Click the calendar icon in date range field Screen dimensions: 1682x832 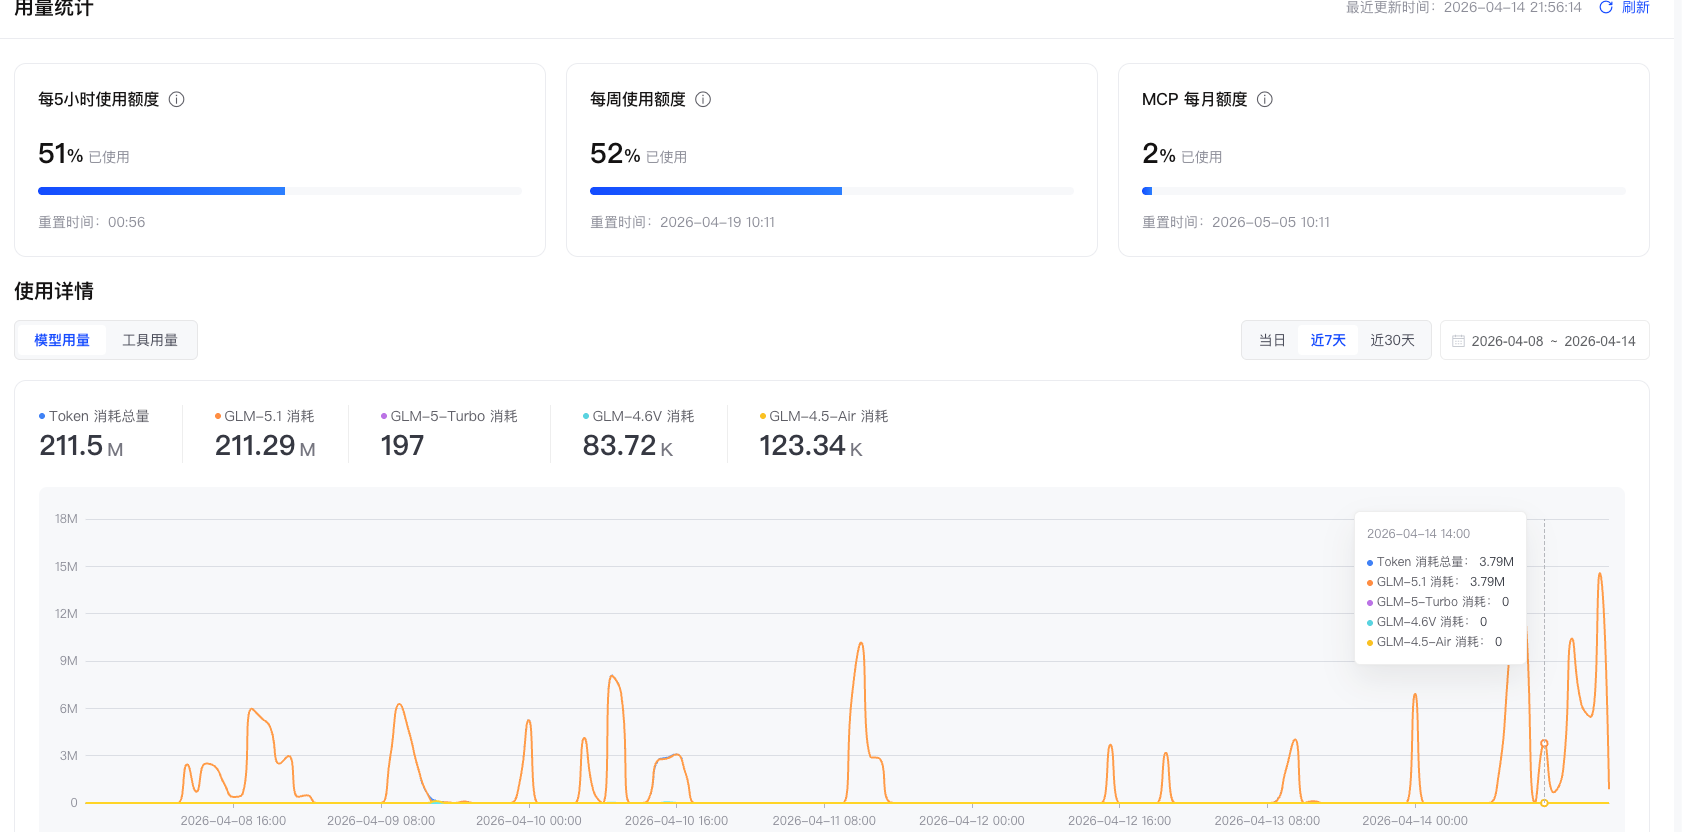(x=1459, y=341)
